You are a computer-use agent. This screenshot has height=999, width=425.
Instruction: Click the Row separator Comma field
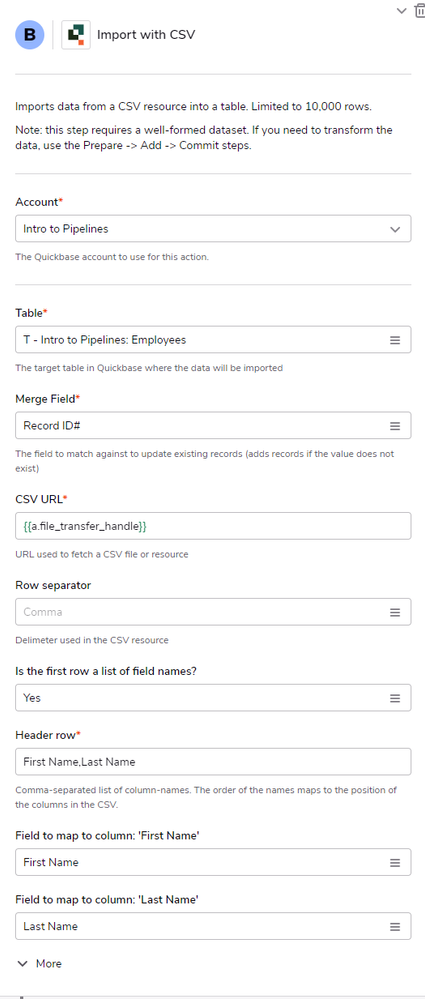pos(213,612)
